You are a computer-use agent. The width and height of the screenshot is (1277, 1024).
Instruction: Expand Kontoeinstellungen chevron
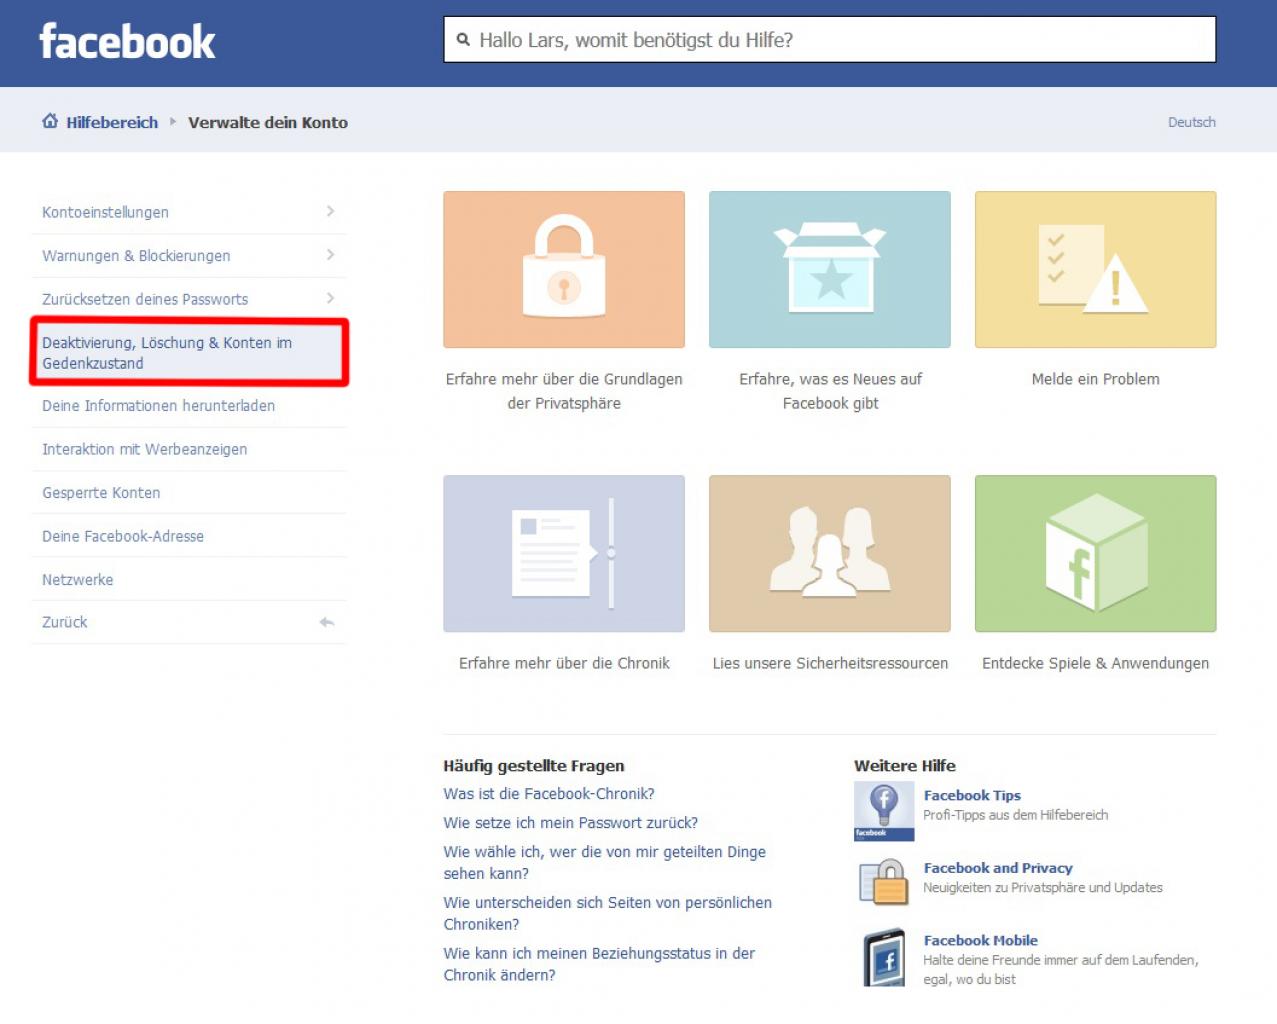(x=330, y=211)
